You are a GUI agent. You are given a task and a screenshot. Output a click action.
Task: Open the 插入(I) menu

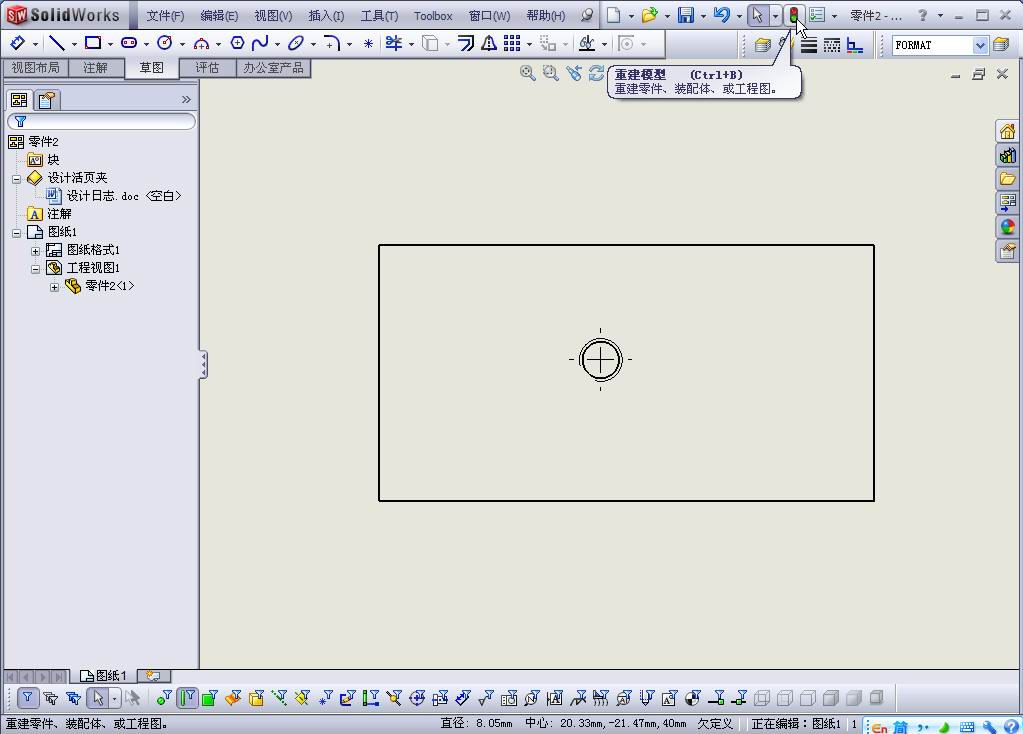click(x=326, y=16)
